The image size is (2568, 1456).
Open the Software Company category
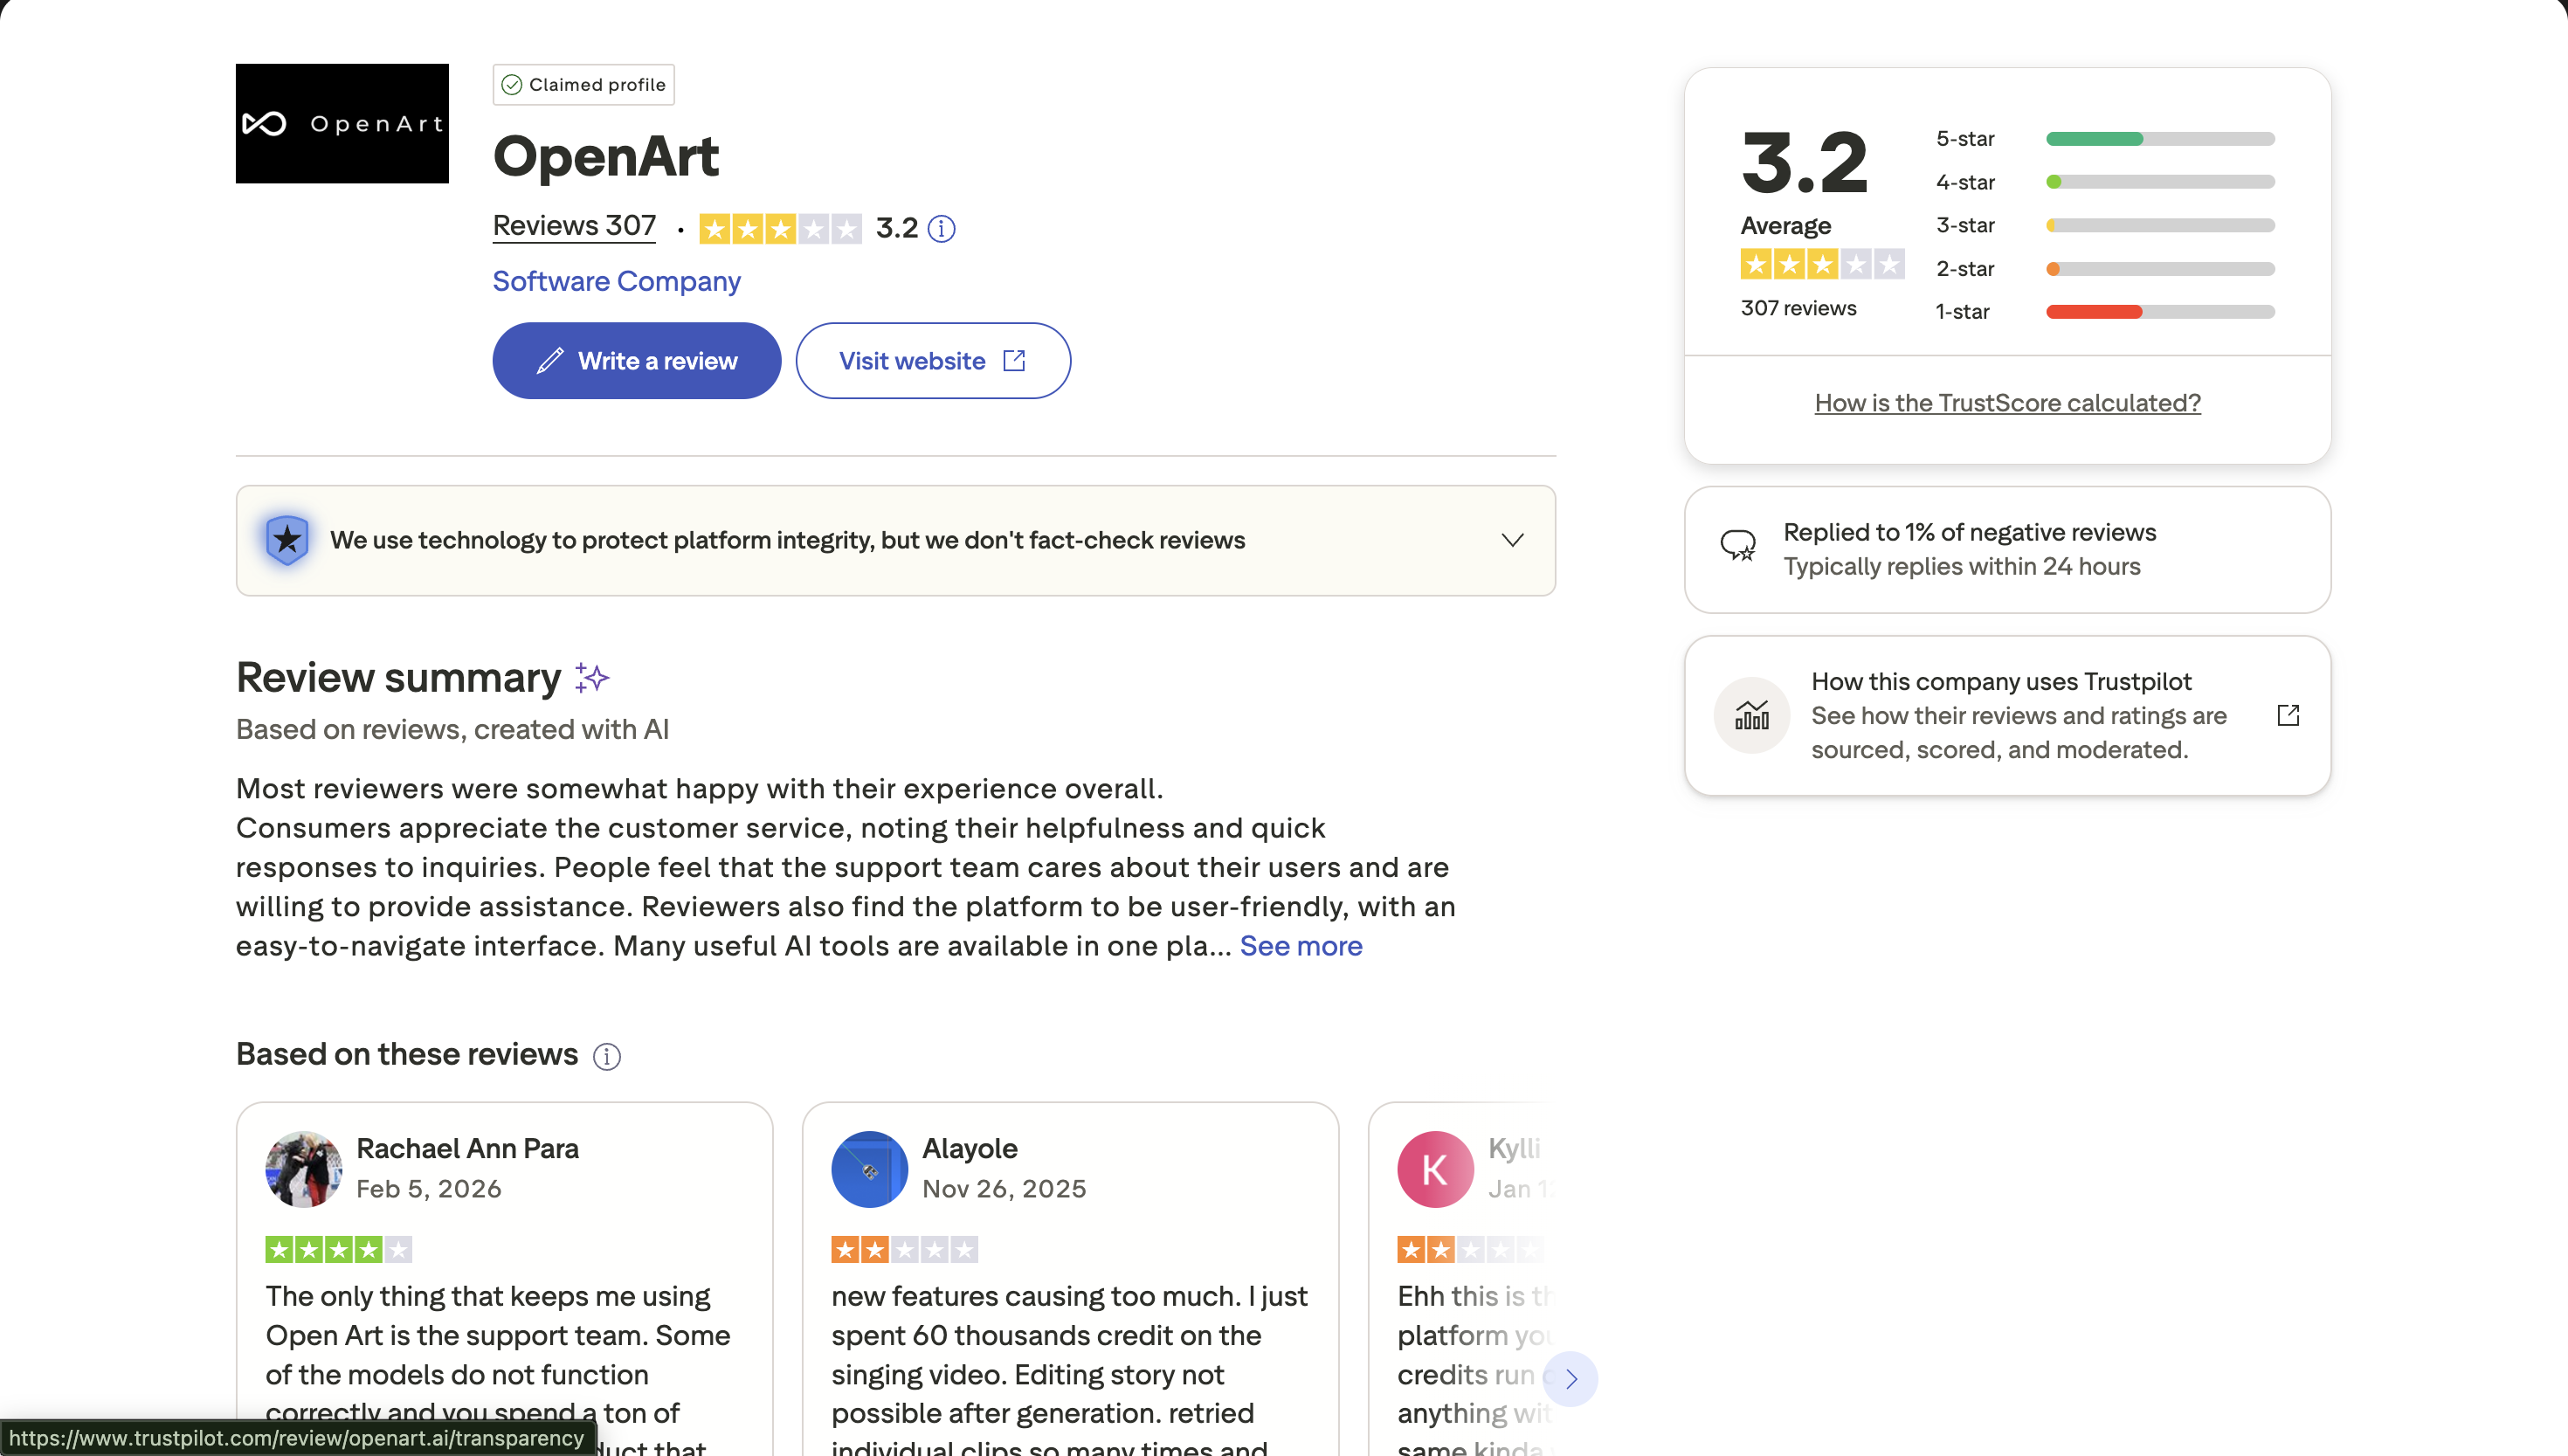click(x=615, y=281)
